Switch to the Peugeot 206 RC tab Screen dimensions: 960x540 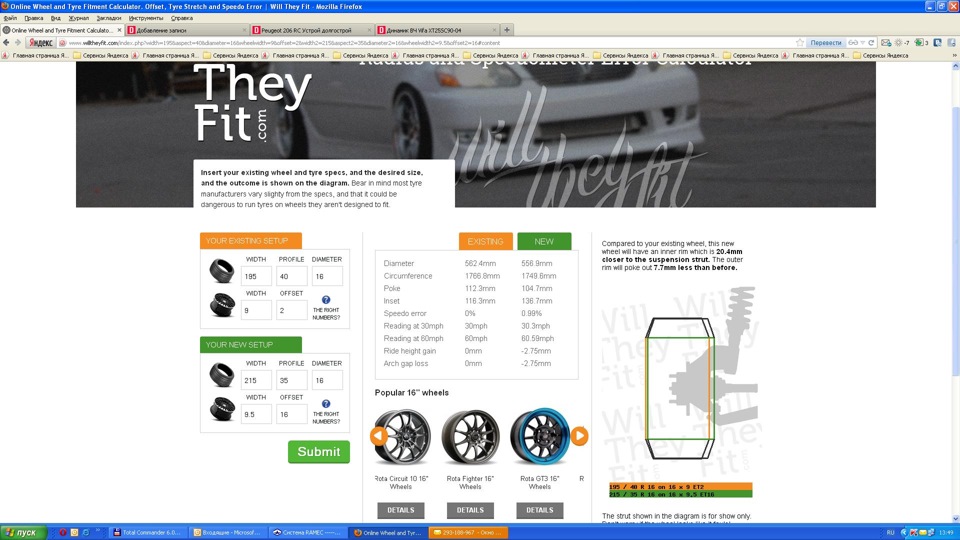coord(312,30)
